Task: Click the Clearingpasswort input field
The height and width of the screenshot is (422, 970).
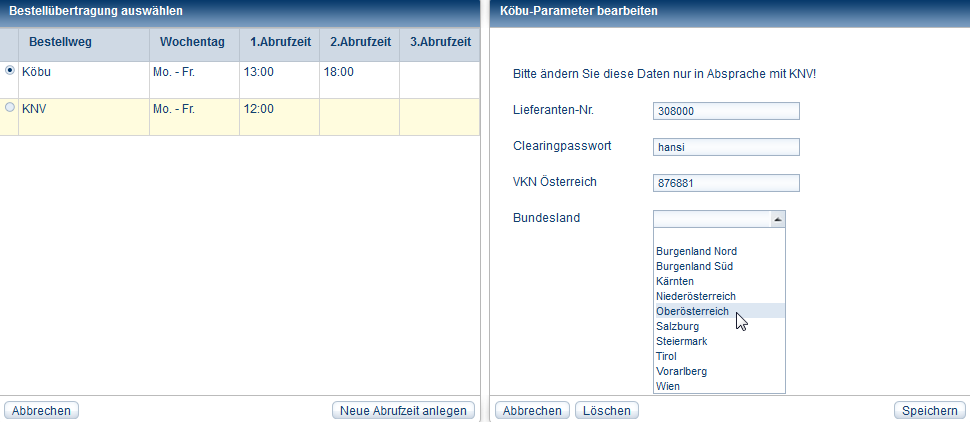Action: [726, 147]
